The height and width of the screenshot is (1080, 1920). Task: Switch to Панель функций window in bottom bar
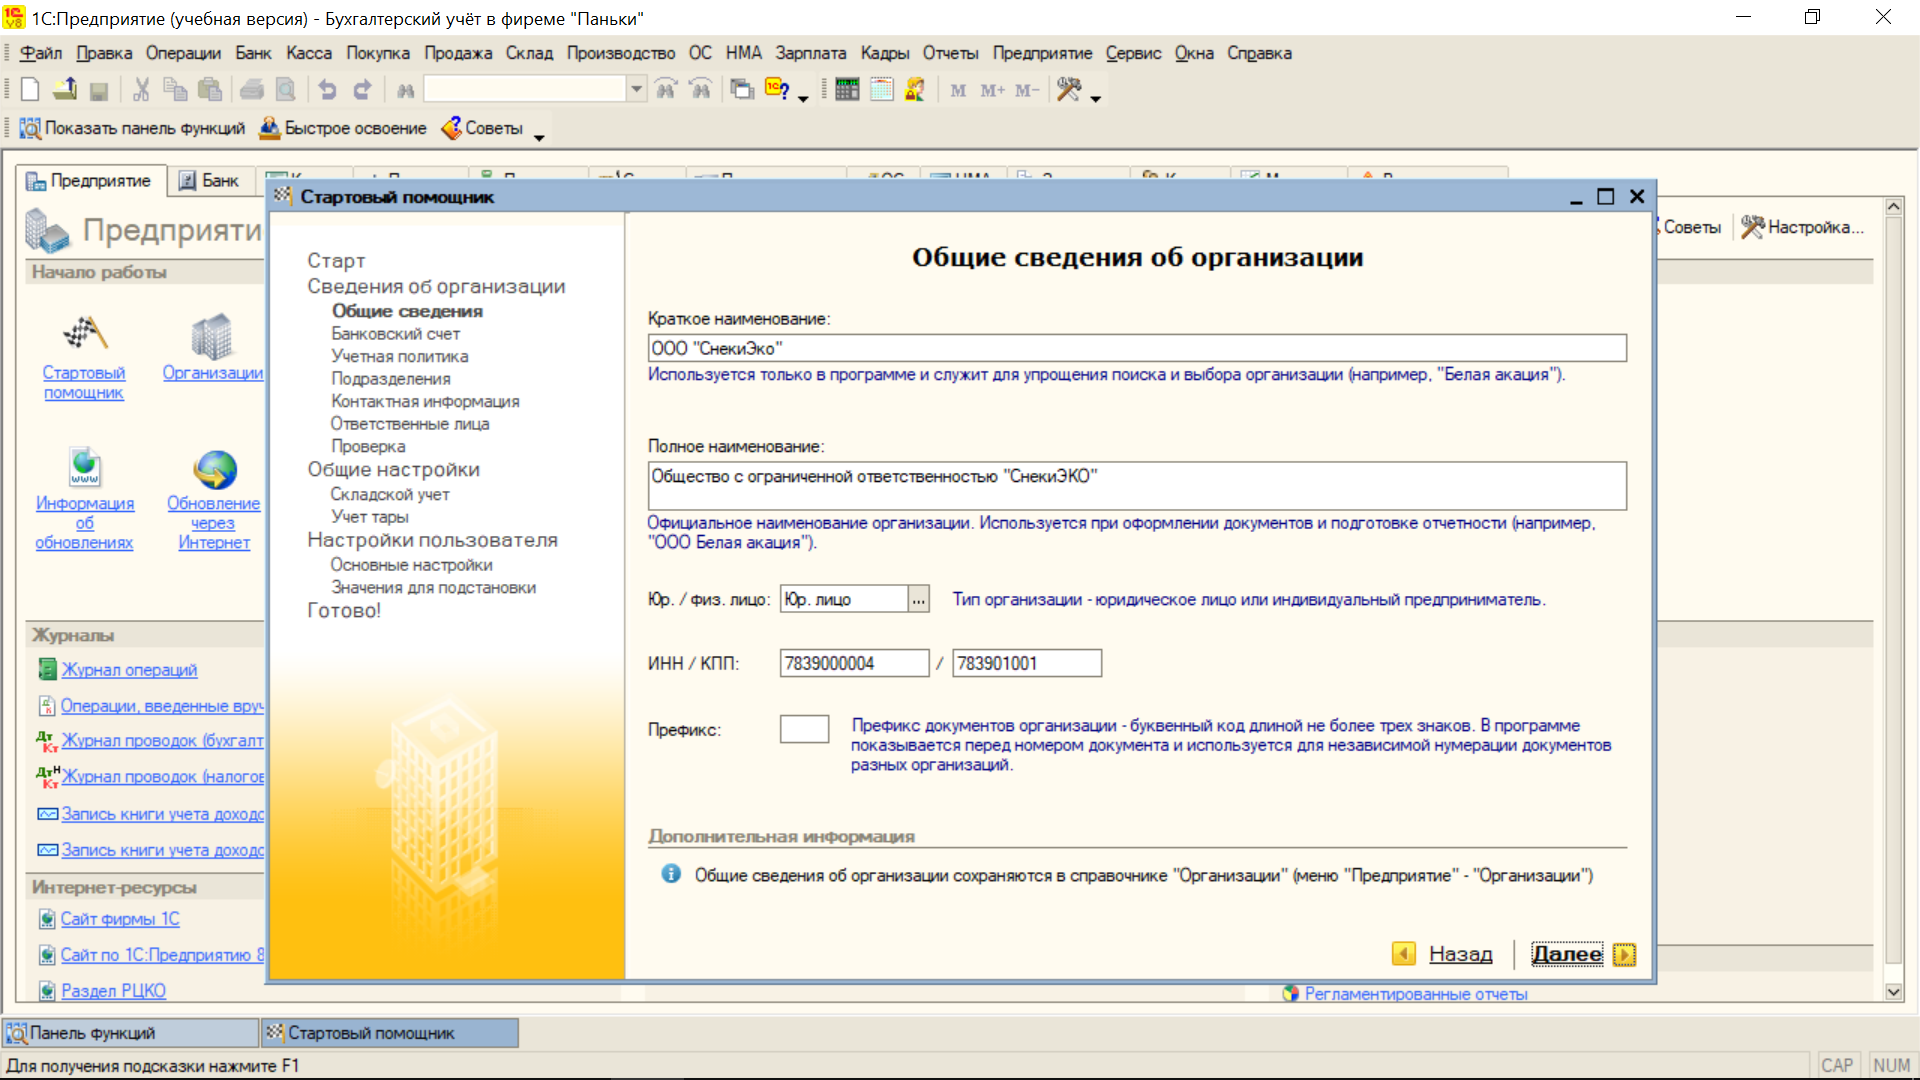[x=131, y=1033]
